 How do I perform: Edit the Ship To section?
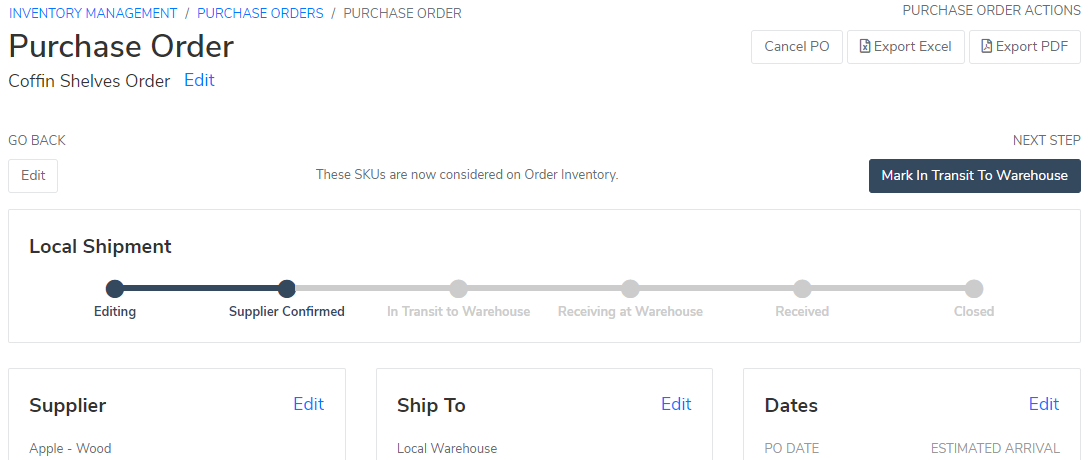676,404
